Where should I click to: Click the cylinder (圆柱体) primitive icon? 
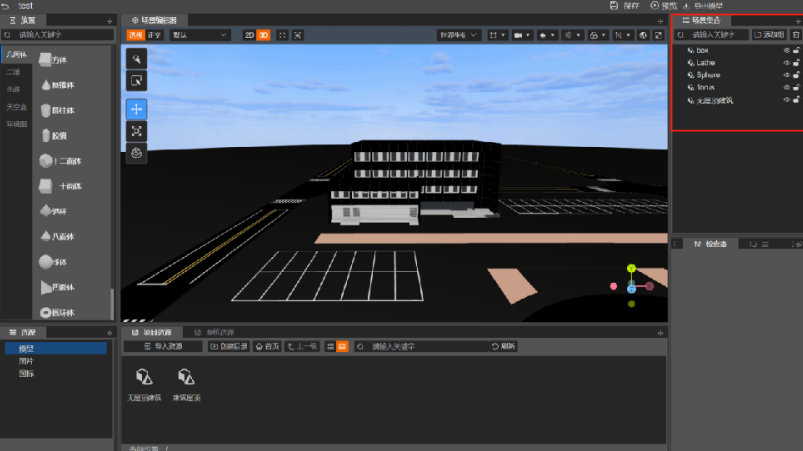coord(46,110)
